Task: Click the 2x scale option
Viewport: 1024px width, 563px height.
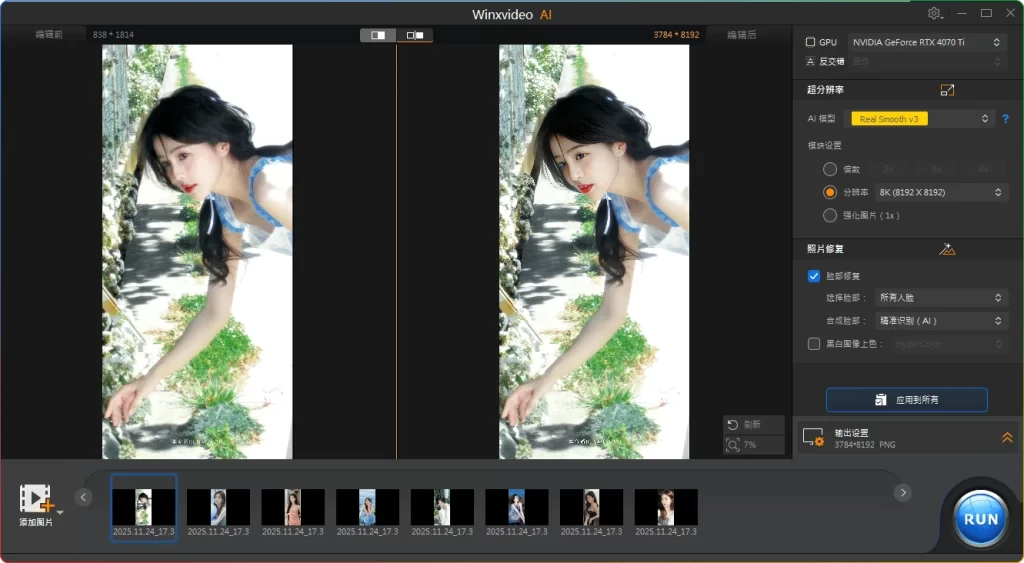Action: pos(888,169)
